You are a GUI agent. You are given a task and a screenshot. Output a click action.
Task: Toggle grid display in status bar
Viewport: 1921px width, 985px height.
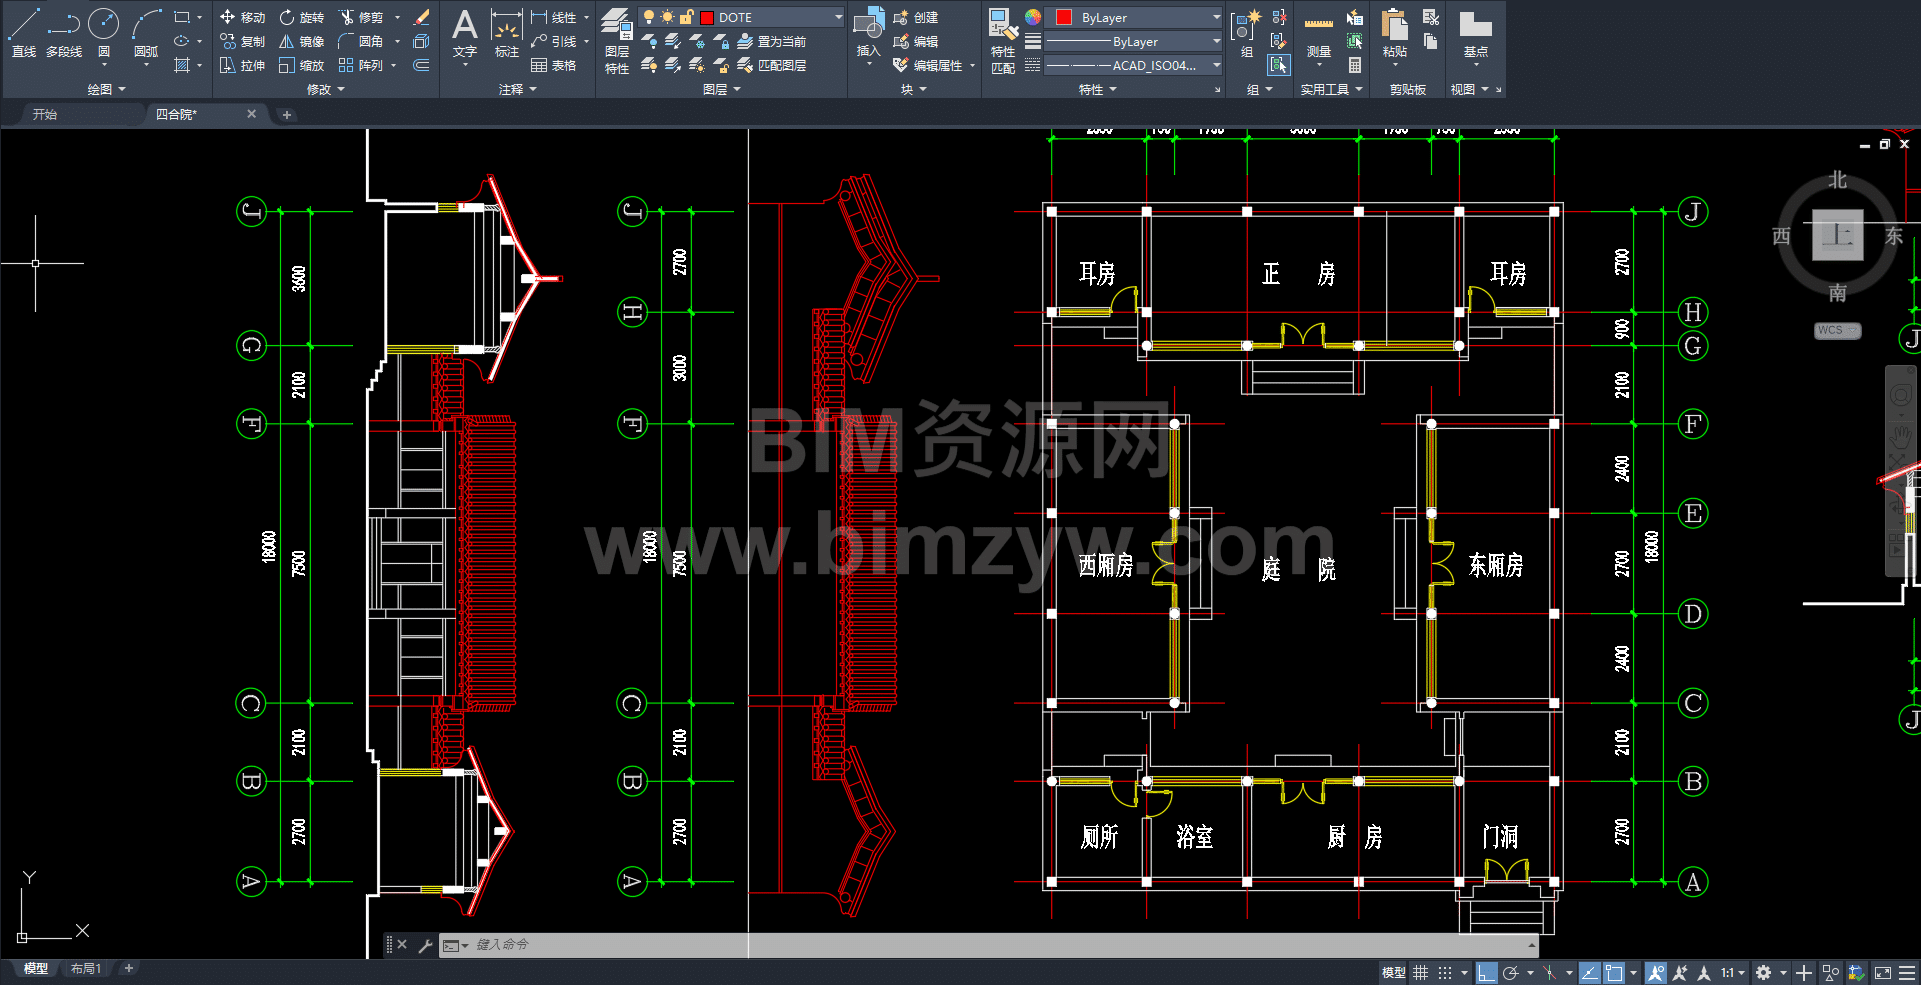[x=1420, y=972]
